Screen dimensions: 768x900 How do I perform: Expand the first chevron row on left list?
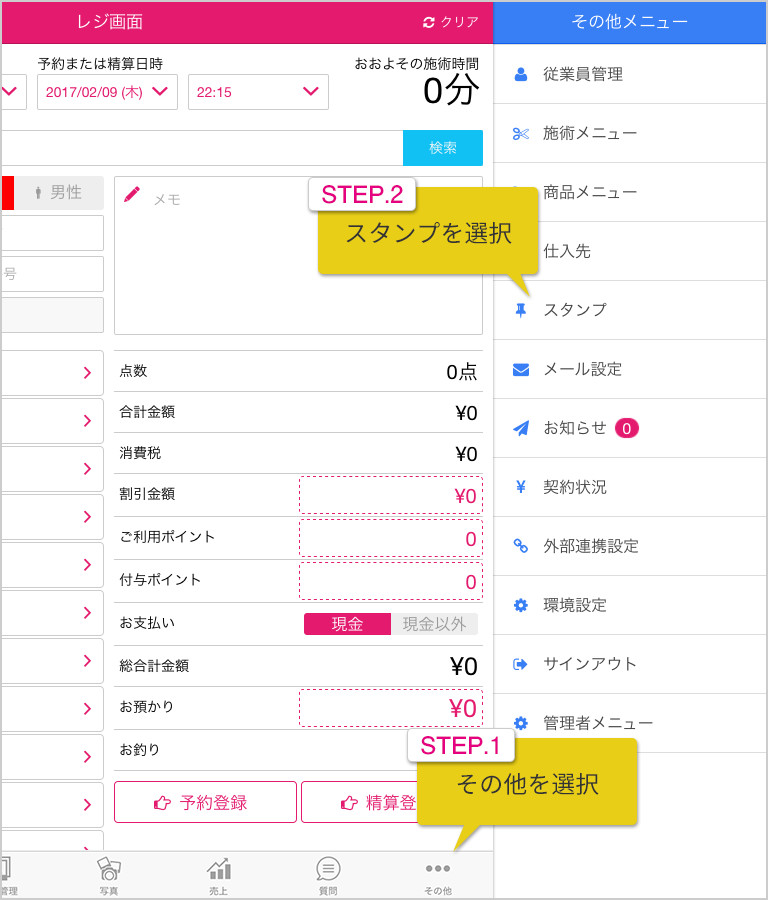(52, 373)
